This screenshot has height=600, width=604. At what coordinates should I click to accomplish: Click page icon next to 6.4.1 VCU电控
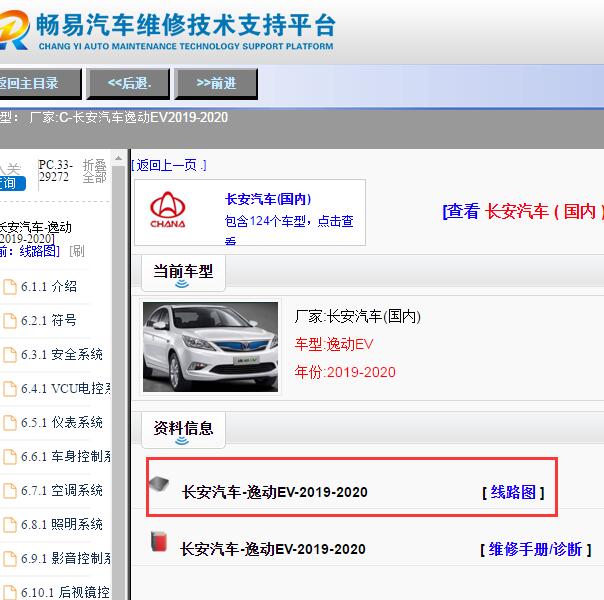(x=10, y=389)
